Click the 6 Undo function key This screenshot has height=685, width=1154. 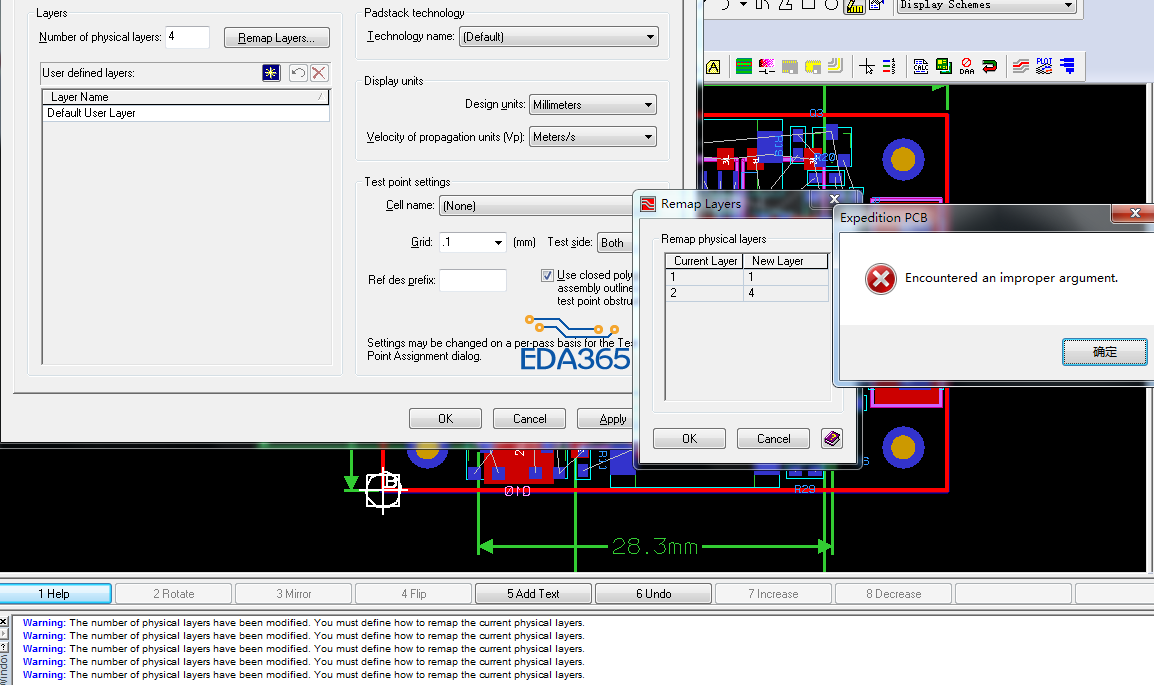(x=654, y=594)
